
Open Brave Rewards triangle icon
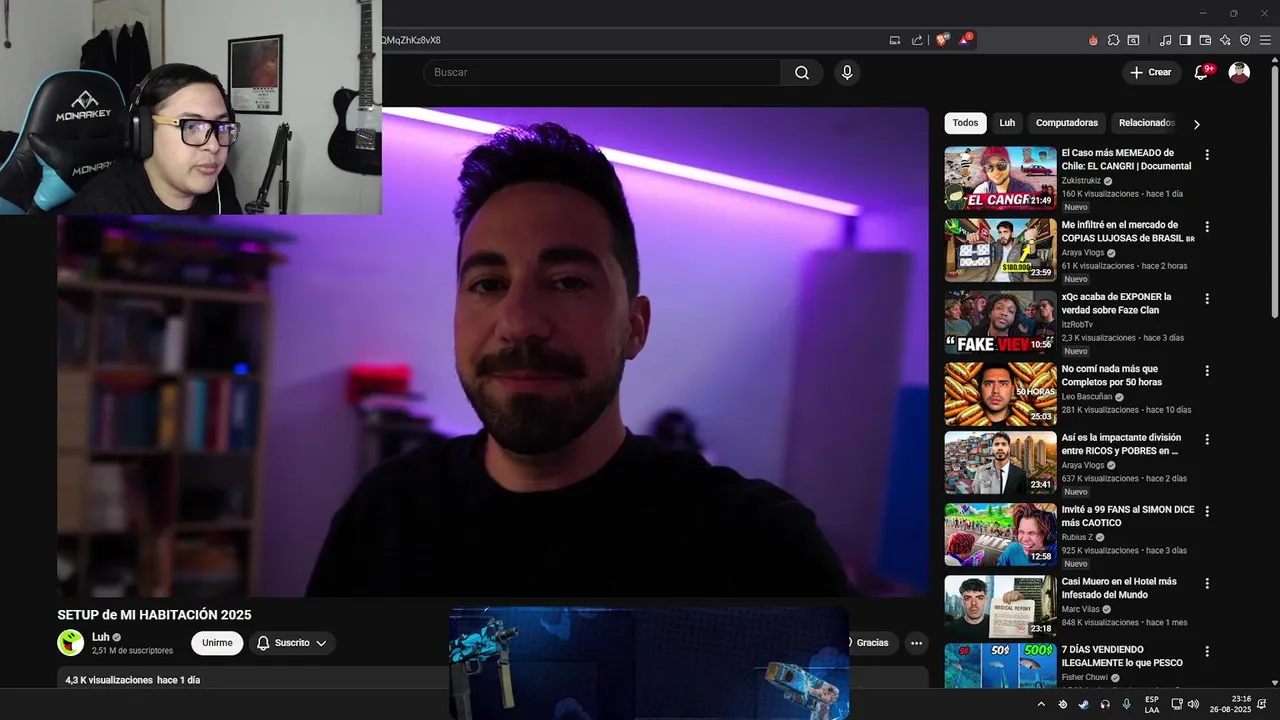coord(965,40)
